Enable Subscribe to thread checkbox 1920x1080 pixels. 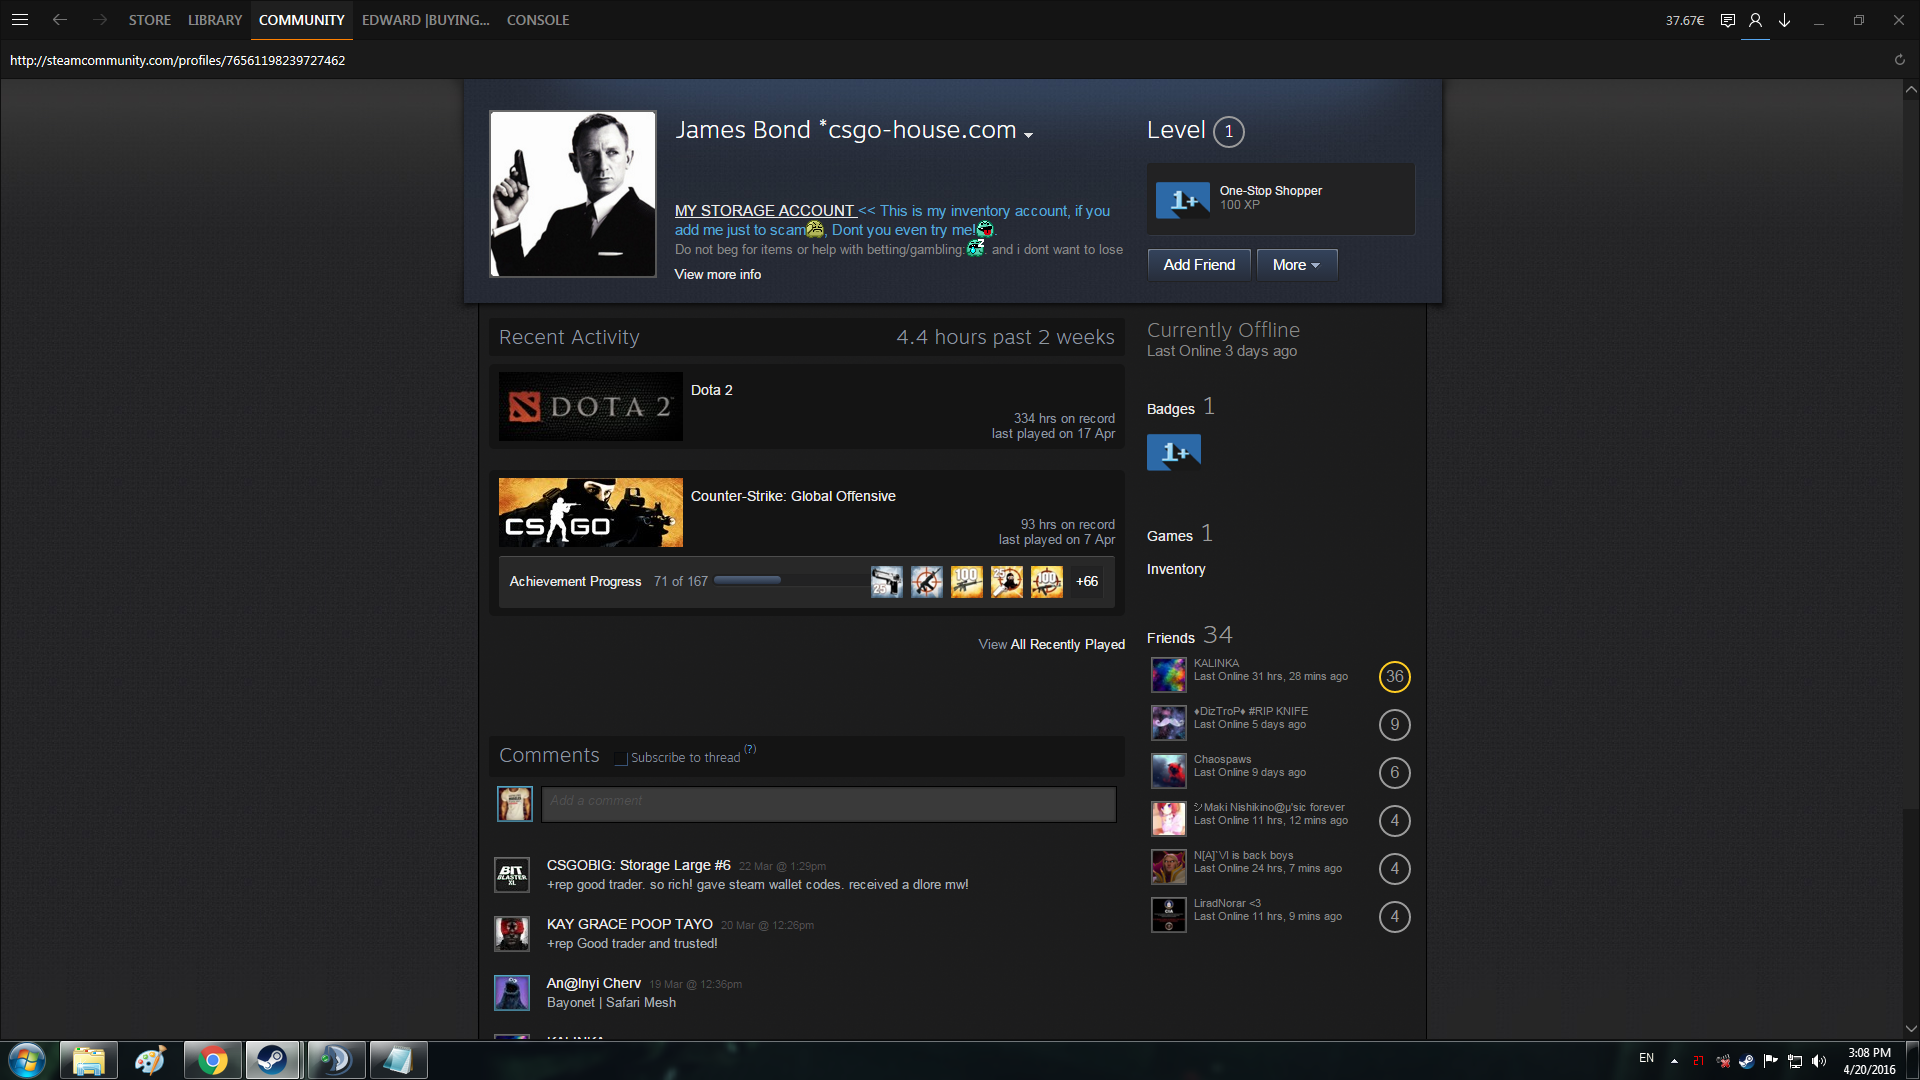pos(621,759)
